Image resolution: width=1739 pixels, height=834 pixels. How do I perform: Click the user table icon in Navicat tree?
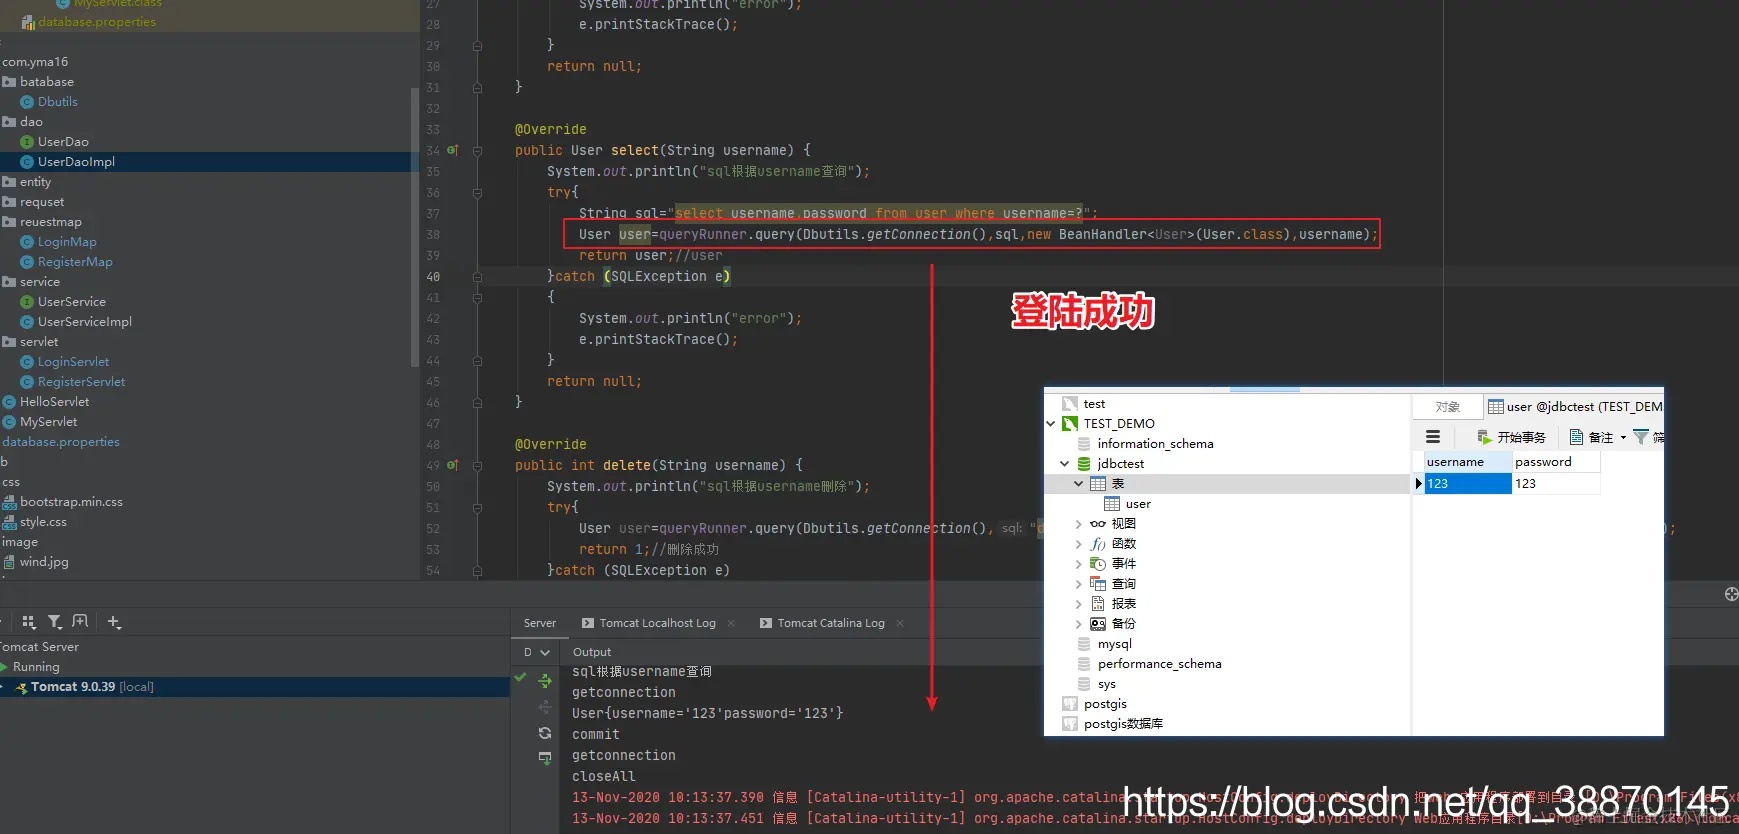(x=1112, y=504)
